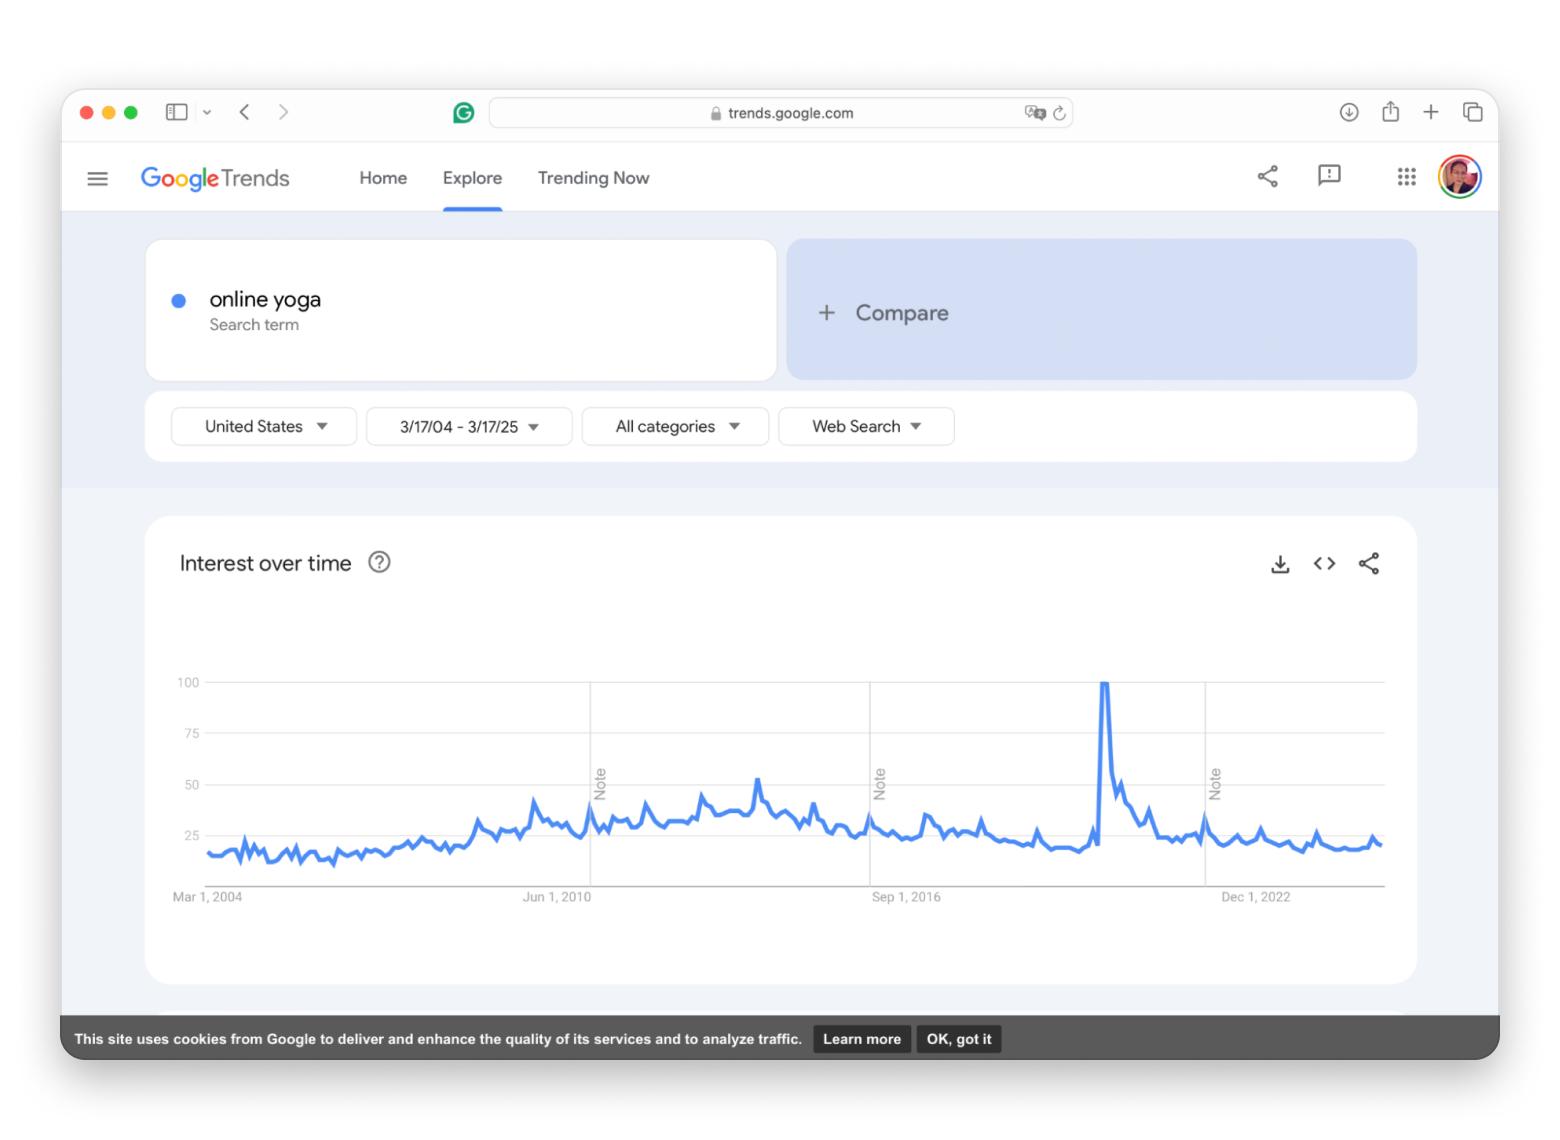Viewport: 1560px width, 1140px height.
Task: Open the hamburger main menu
Action: 97,179
